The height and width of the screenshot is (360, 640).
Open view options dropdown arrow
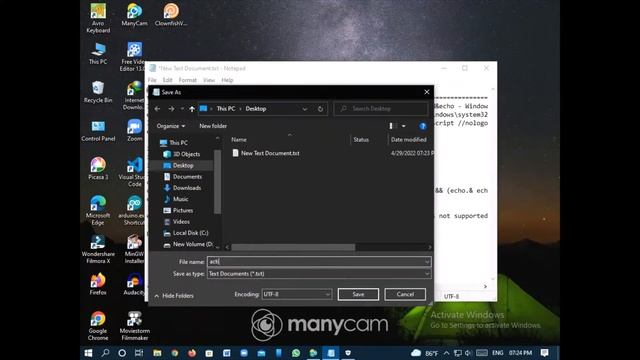point(404,126)
